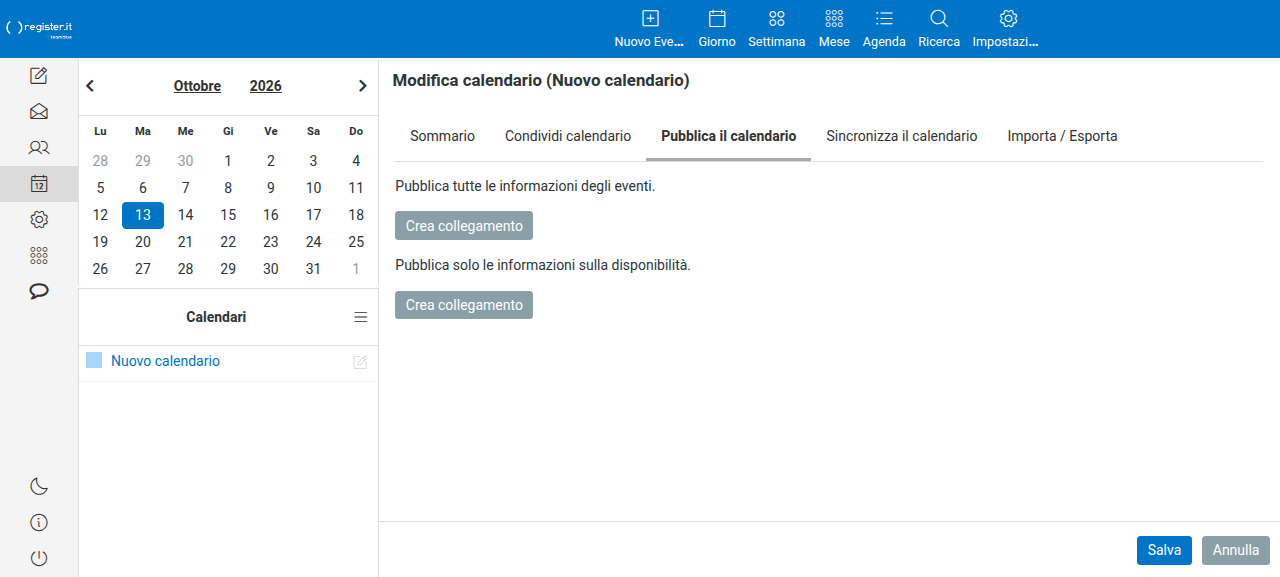Viewport: 1280px width, 577px height.
Task: Select the Pubblica il calendario tab
Action: pyautogui.click(x=729, y=136)
